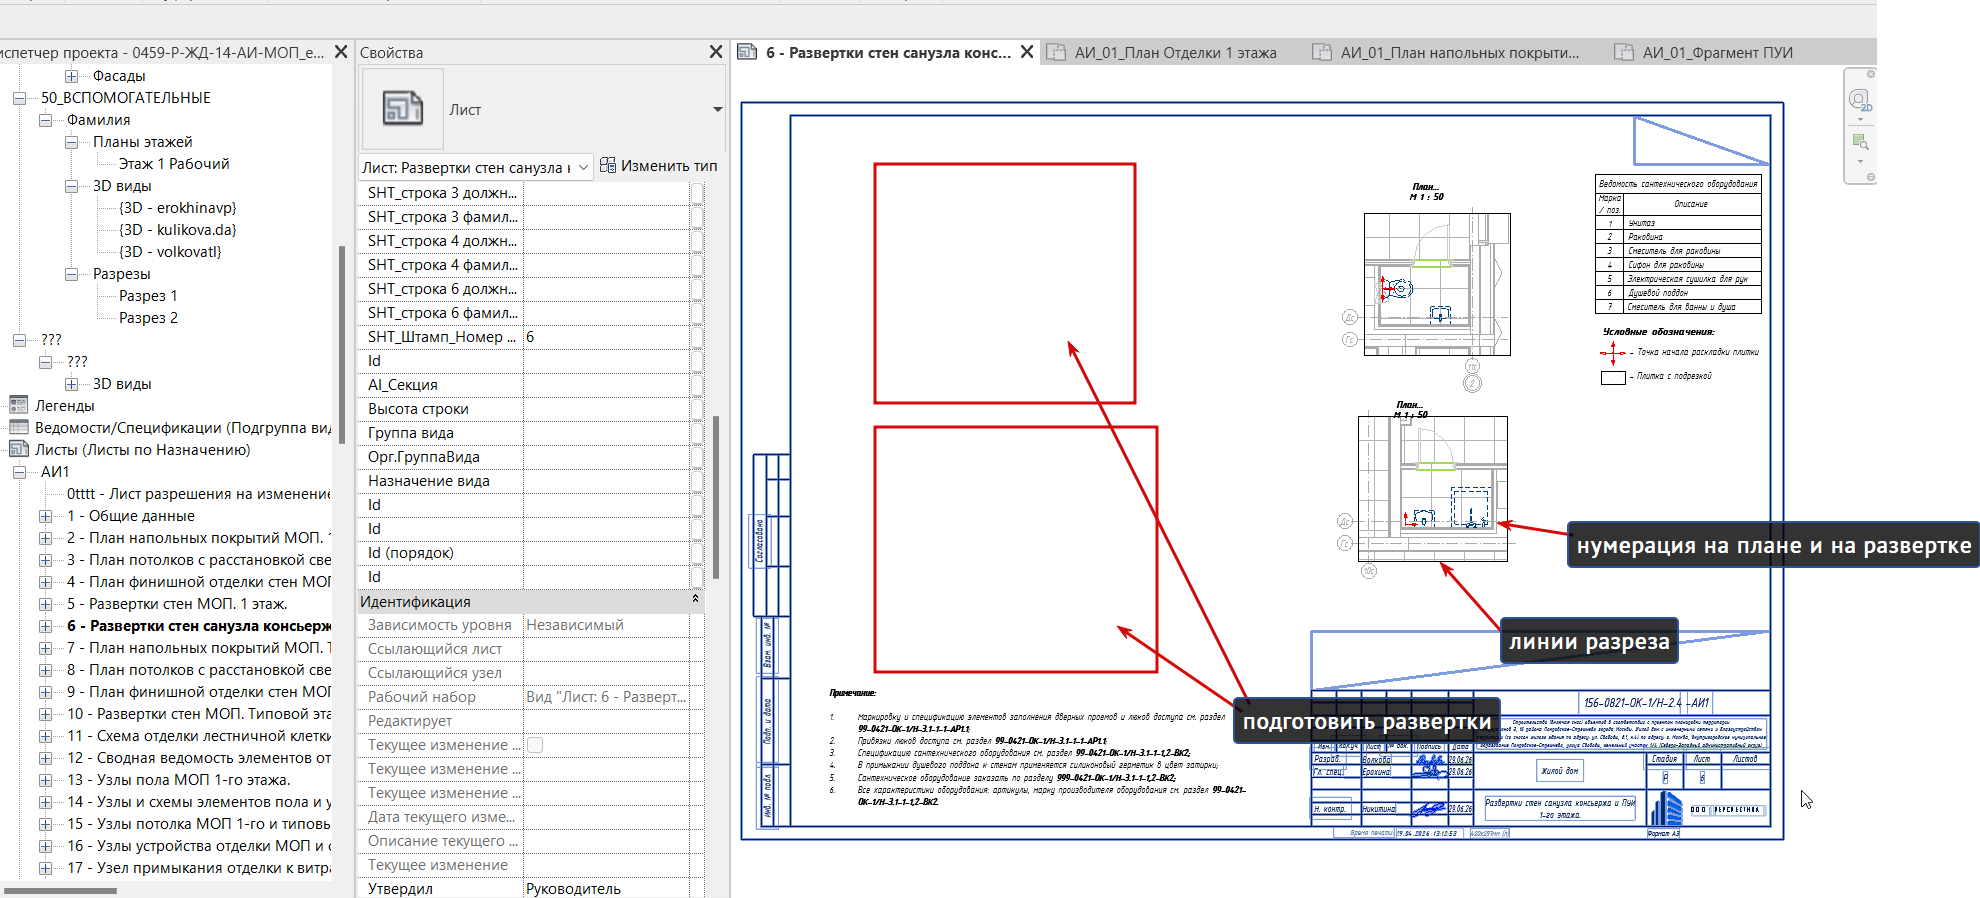
Task: Open the 2D steering wheel navigation tool
Action: [x=1859, y=100]
